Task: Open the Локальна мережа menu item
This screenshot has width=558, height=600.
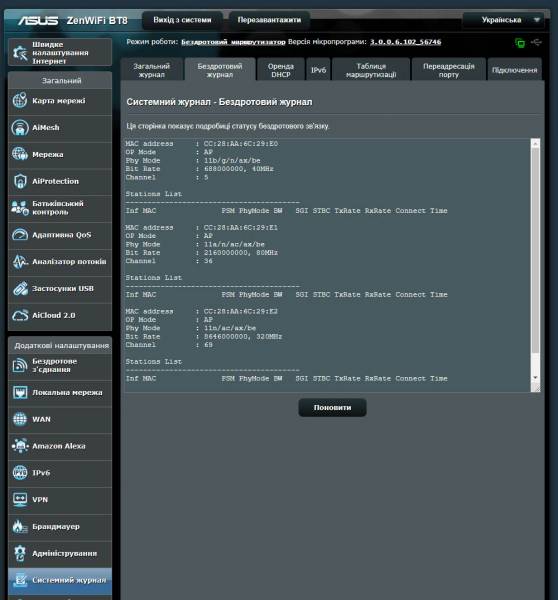Action: 60,393
